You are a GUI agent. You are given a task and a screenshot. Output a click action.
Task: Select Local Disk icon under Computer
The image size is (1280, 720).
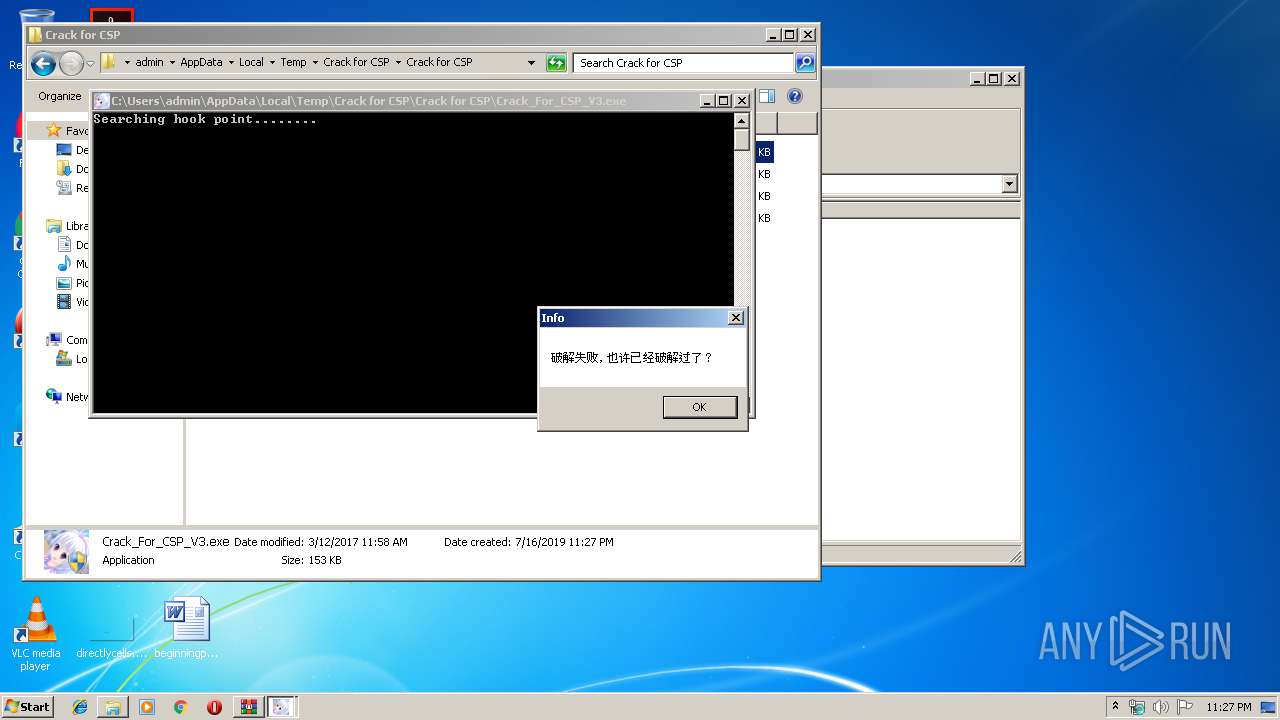[64, 359]
